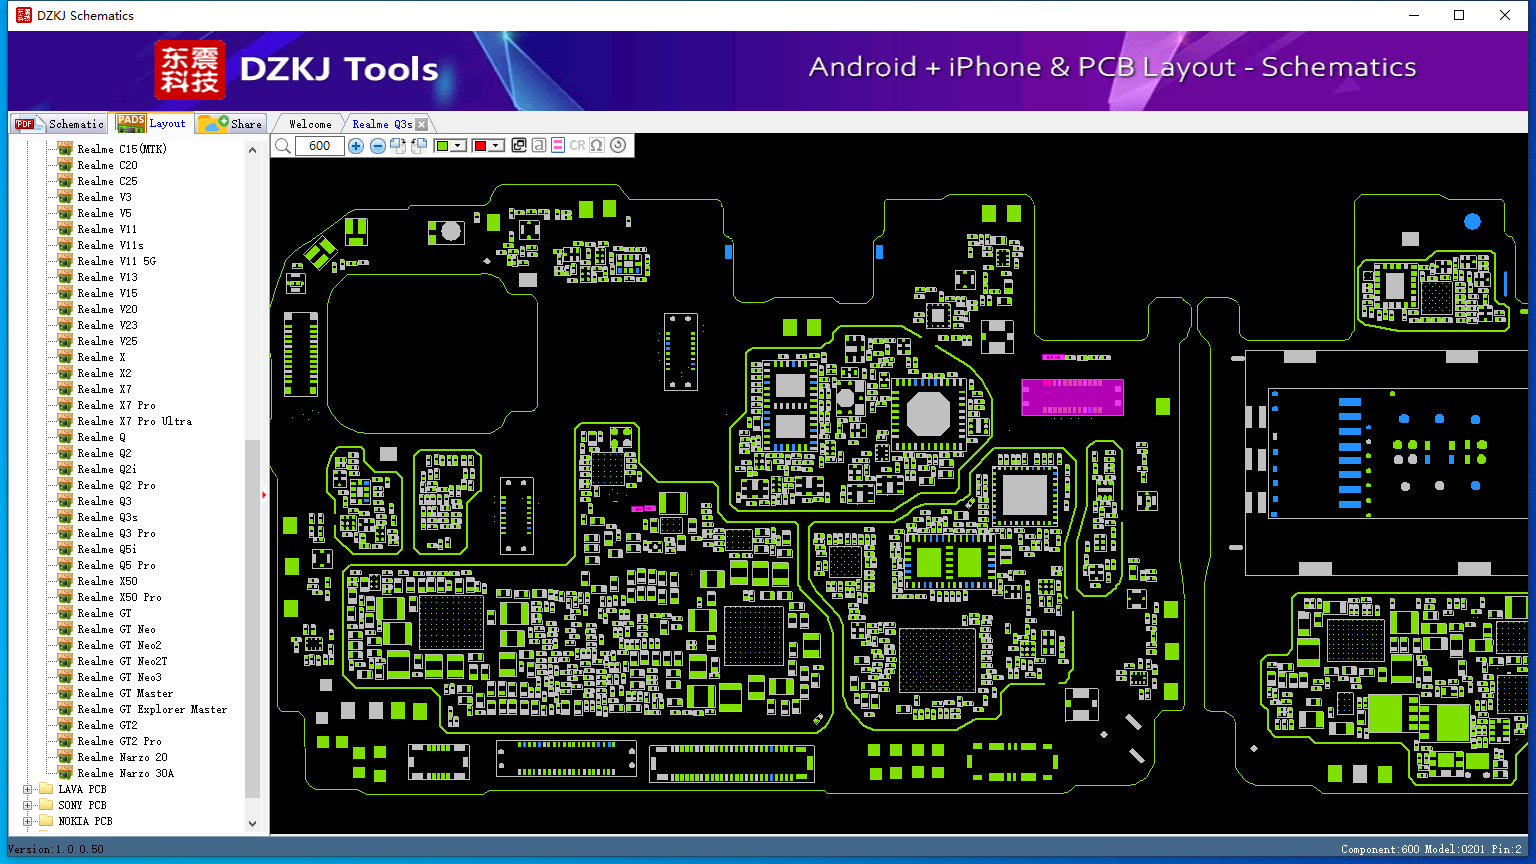Image resolution: width=1536 pixels, height=864 pixels.
Task: Toggle the text label 'a' display icon
Action: click(x=539, y=146)
